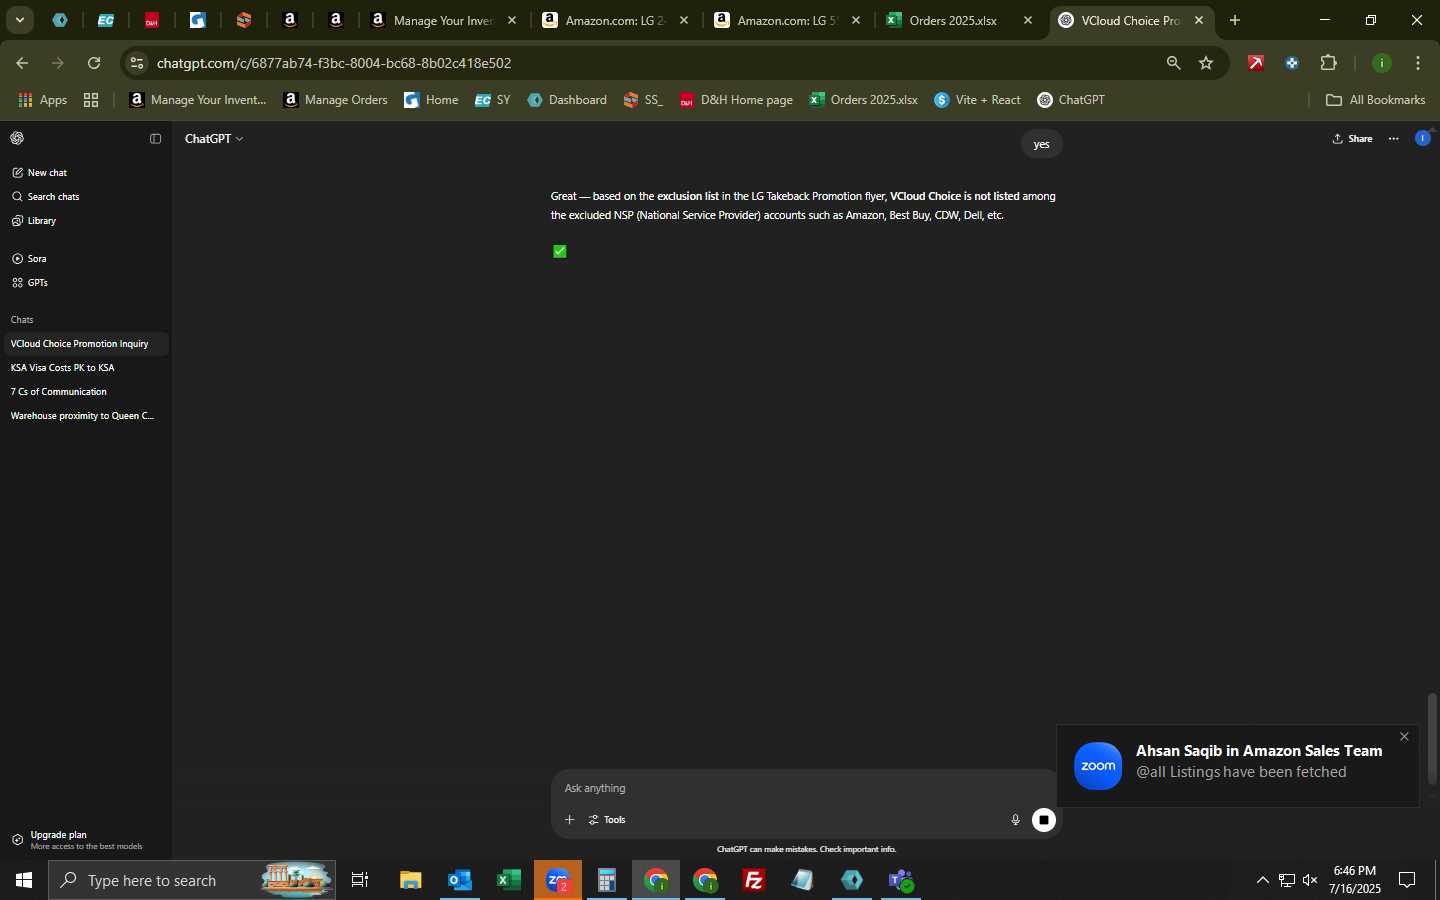Open Vite + React bookmark
1440x900 pixels.
coord(977,100)
